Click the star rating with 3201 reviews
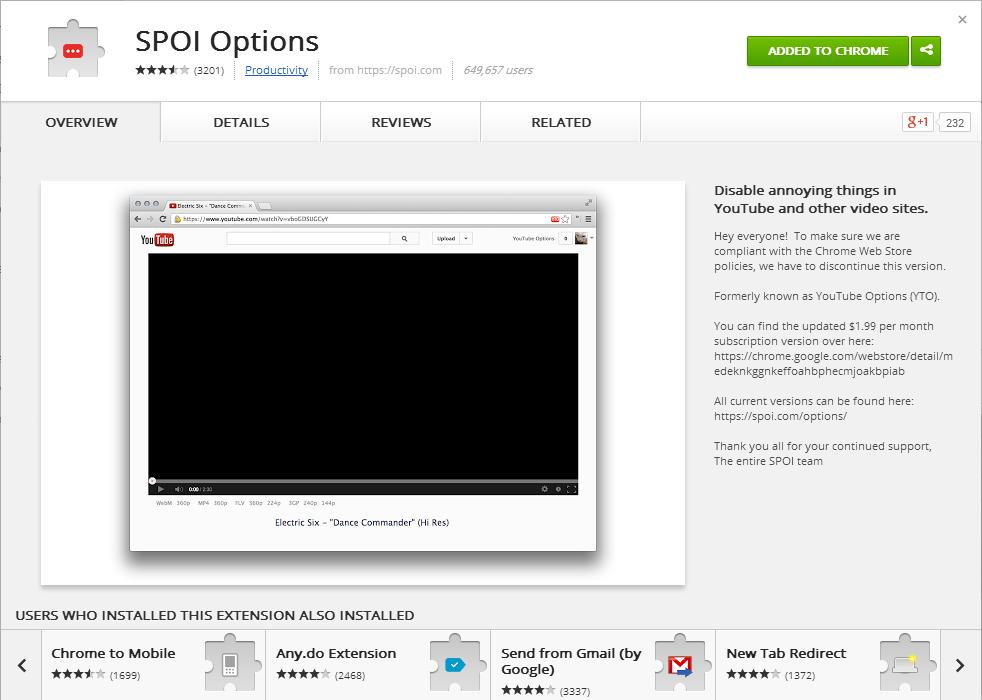The width and height of the screenshot is (982, 700). pos(179,70)
